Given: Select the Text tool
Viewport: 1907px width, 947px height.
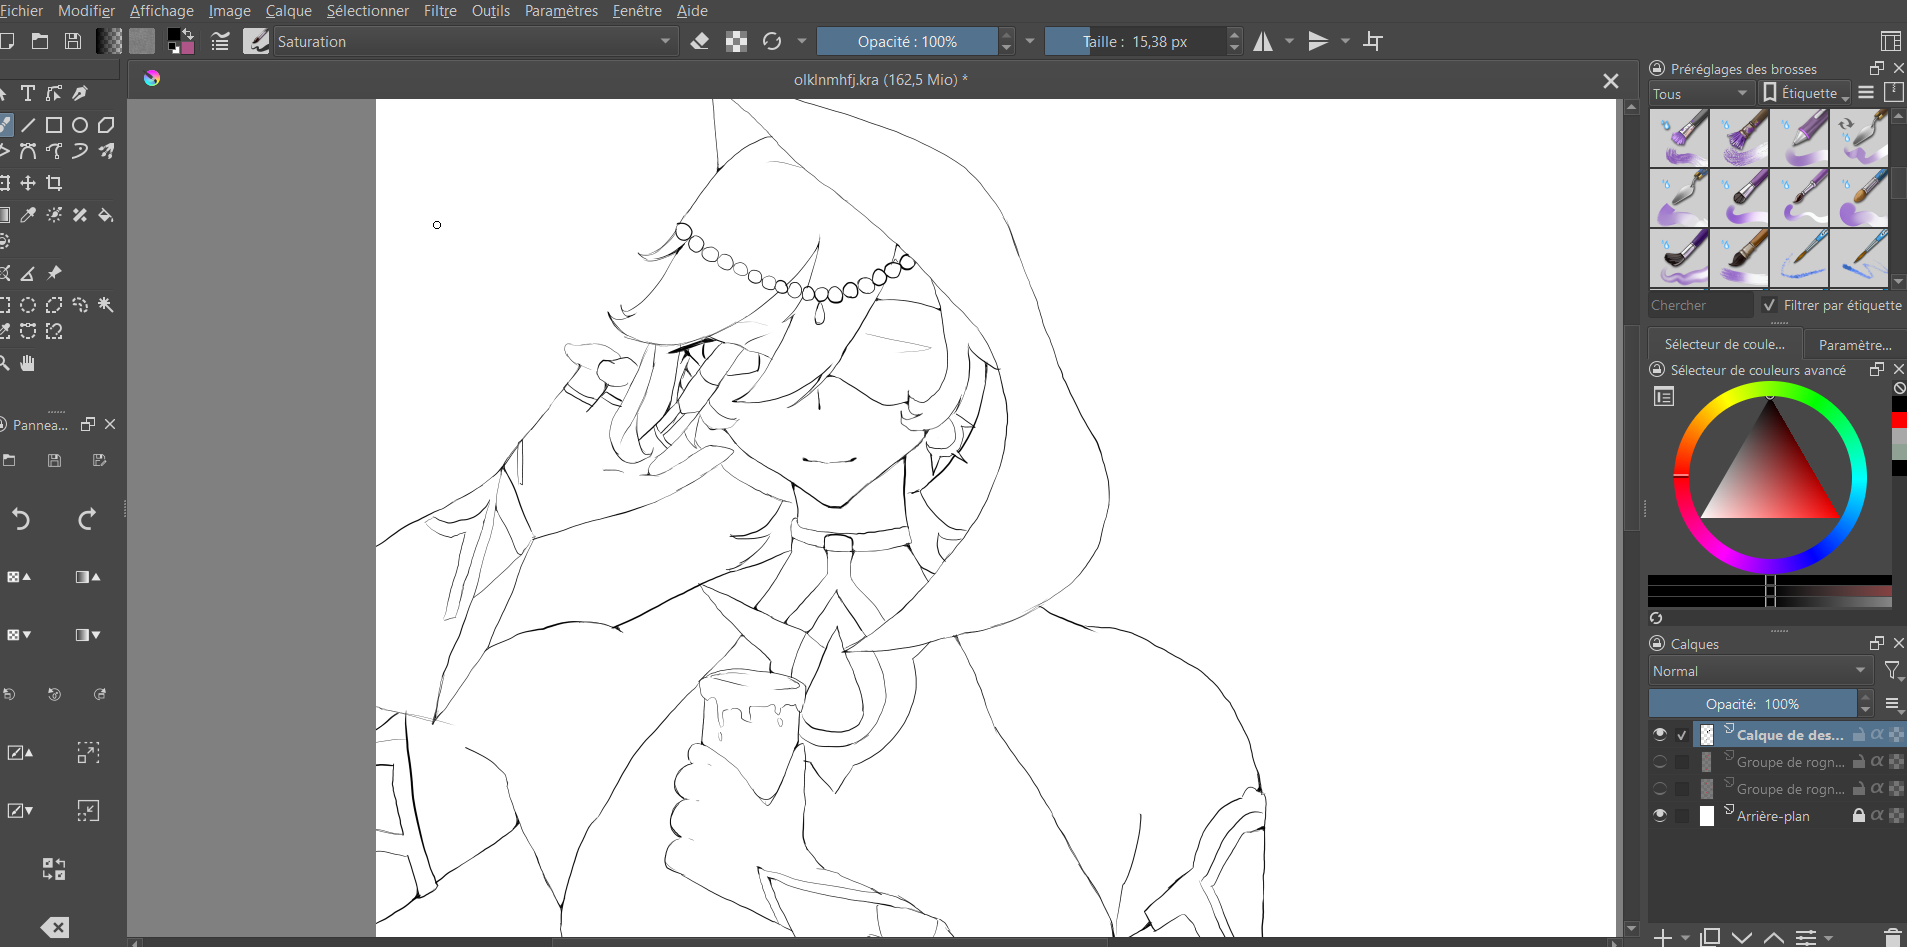Looking at the screenshot, I should point(28,94).
